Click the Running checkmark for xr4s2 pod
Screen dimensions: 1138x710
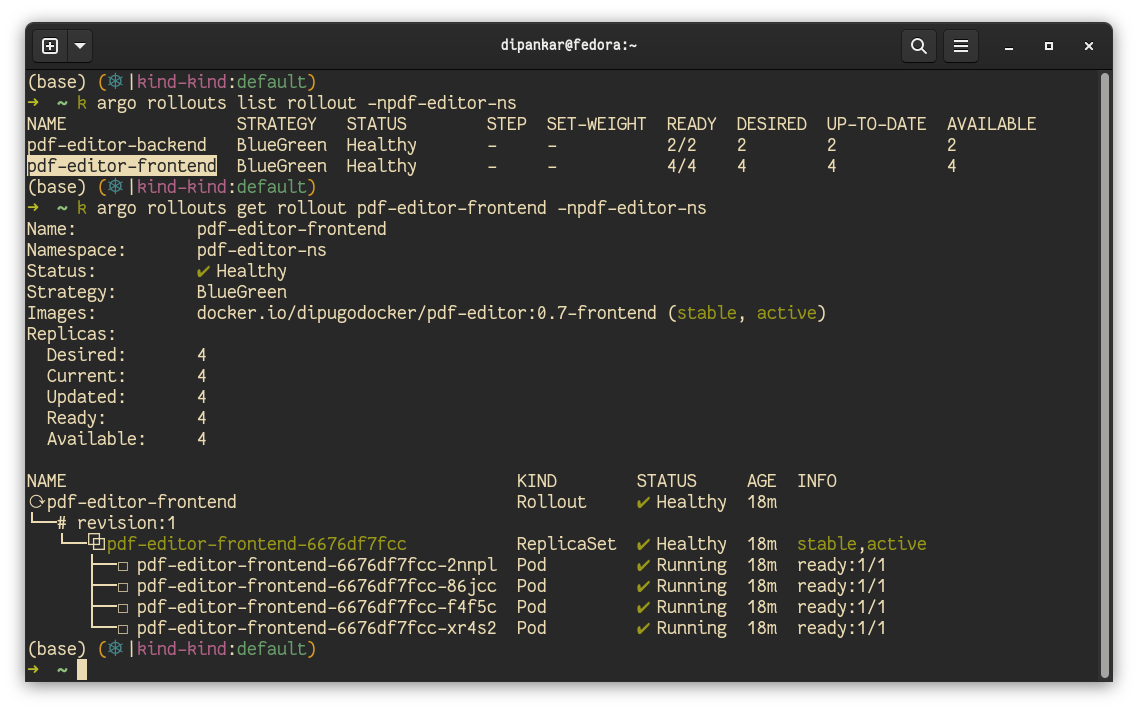coord(643,629)
